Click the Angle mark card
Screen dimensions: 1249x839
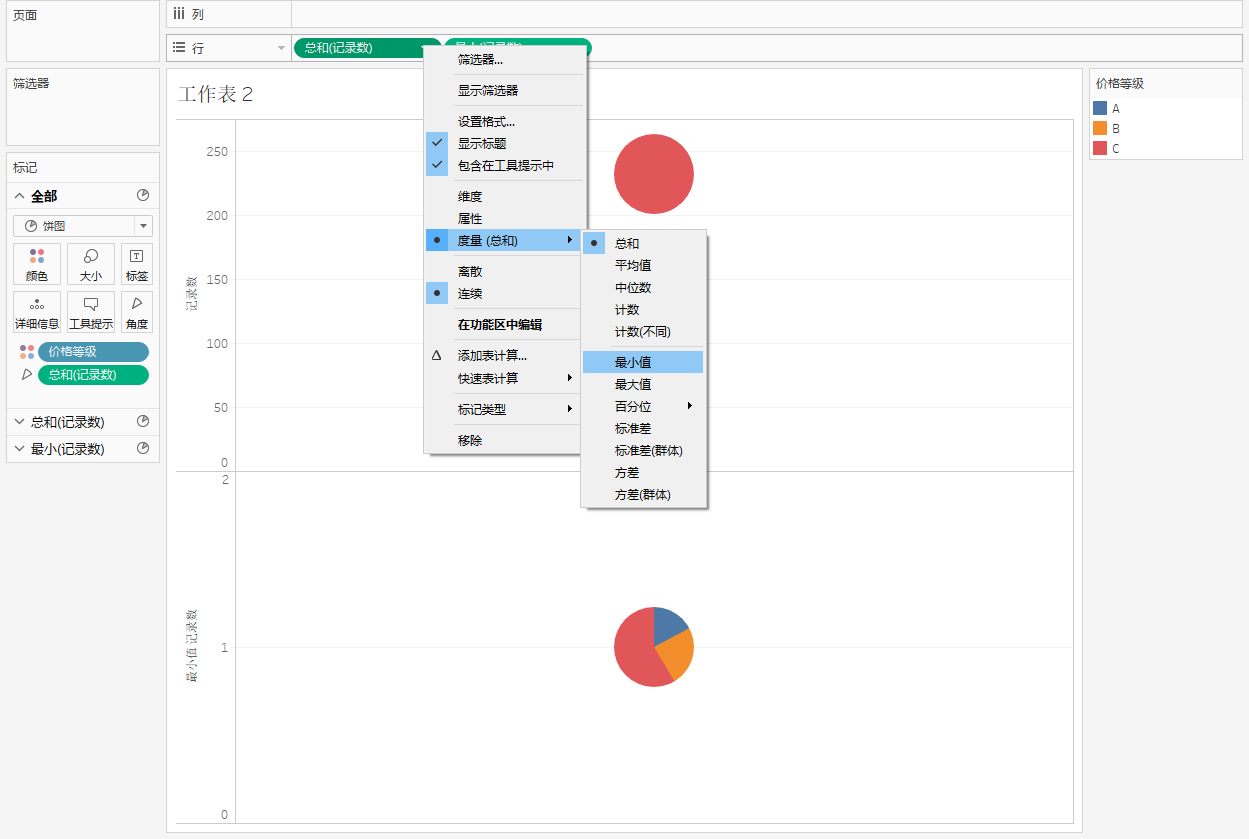pos(137,312)
